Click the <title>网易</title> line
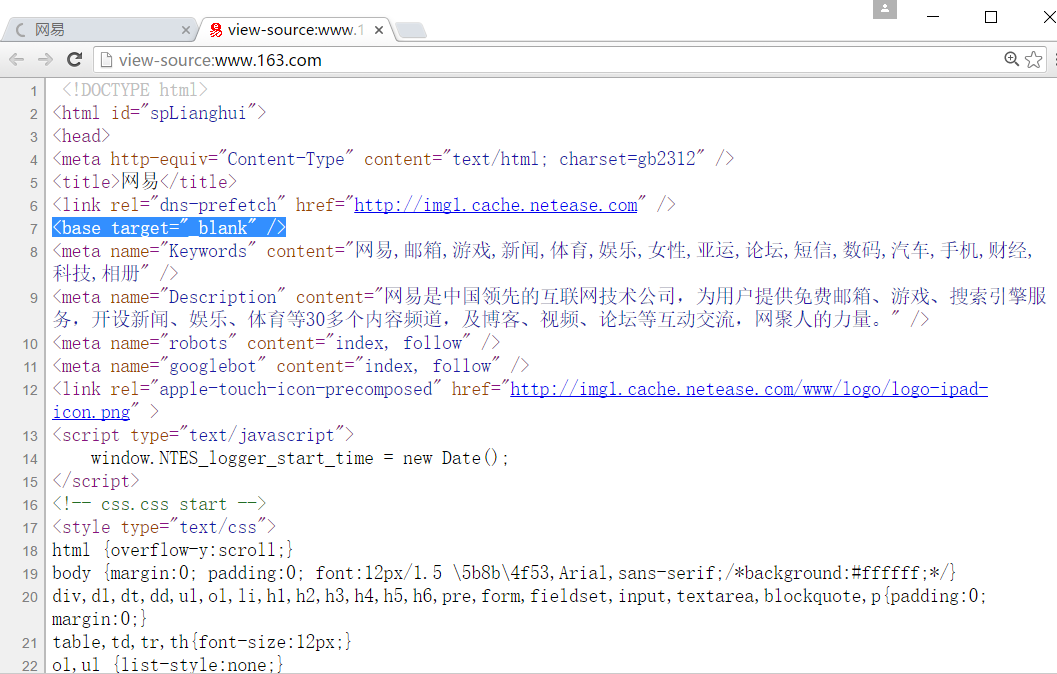This screenshot has width=1057, height=674. [x=144, y=181]
